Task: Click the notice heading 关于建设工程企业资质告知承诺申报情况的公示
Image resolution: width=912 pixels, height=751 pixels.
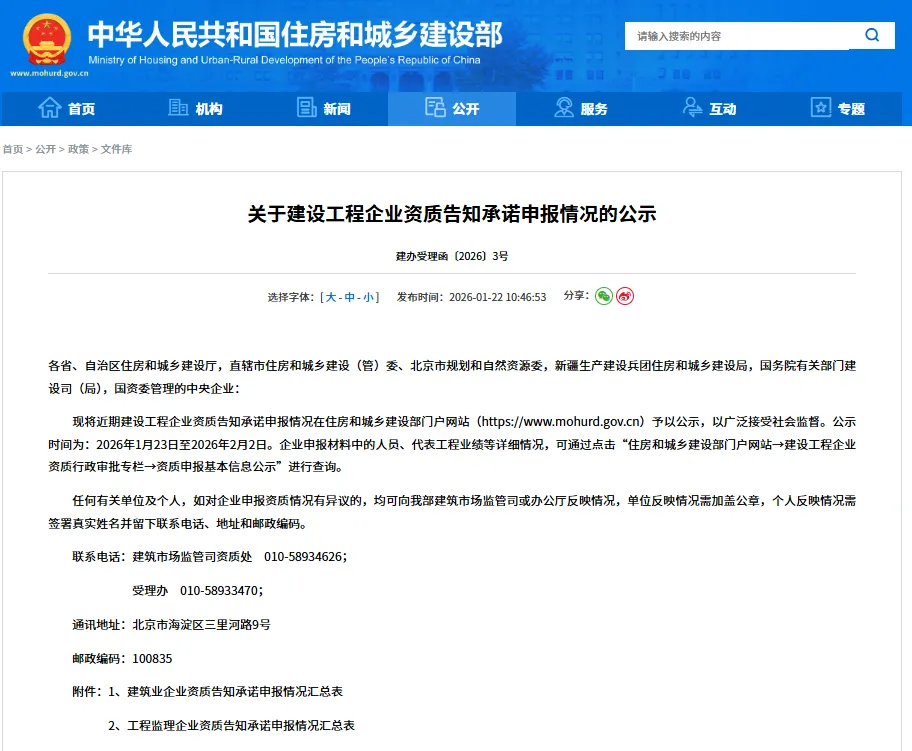Action: 452,214
